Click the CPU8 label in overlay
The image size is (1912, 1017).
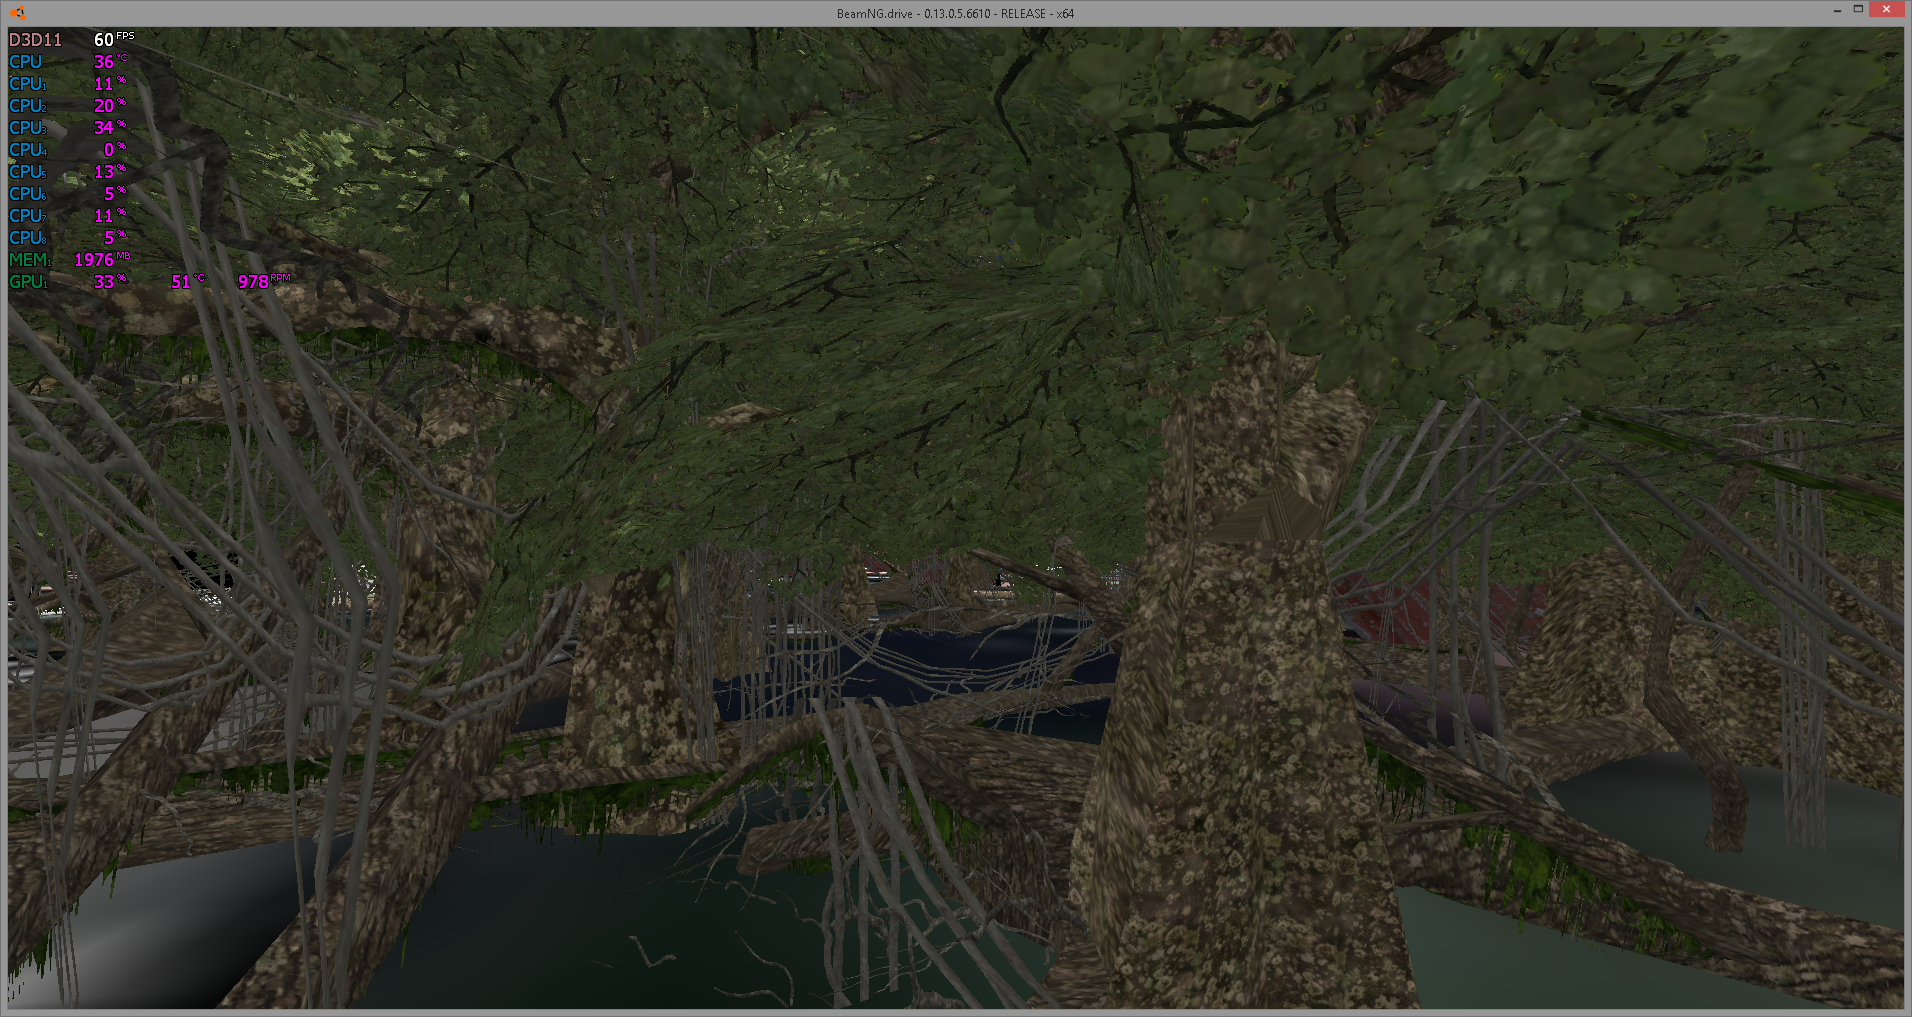coord(27,238)
